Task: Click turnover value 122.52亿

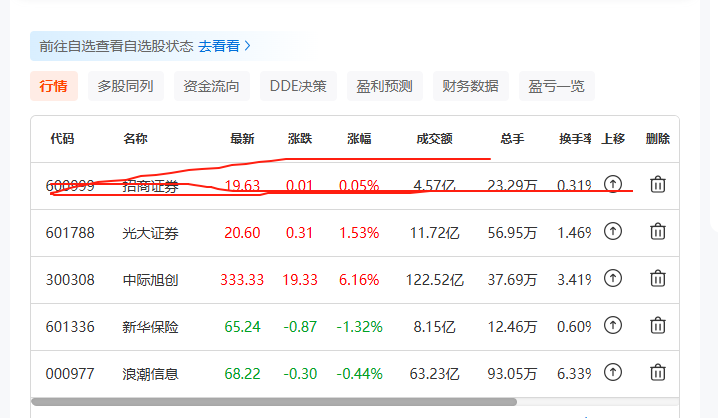Action: coord(435,280)
